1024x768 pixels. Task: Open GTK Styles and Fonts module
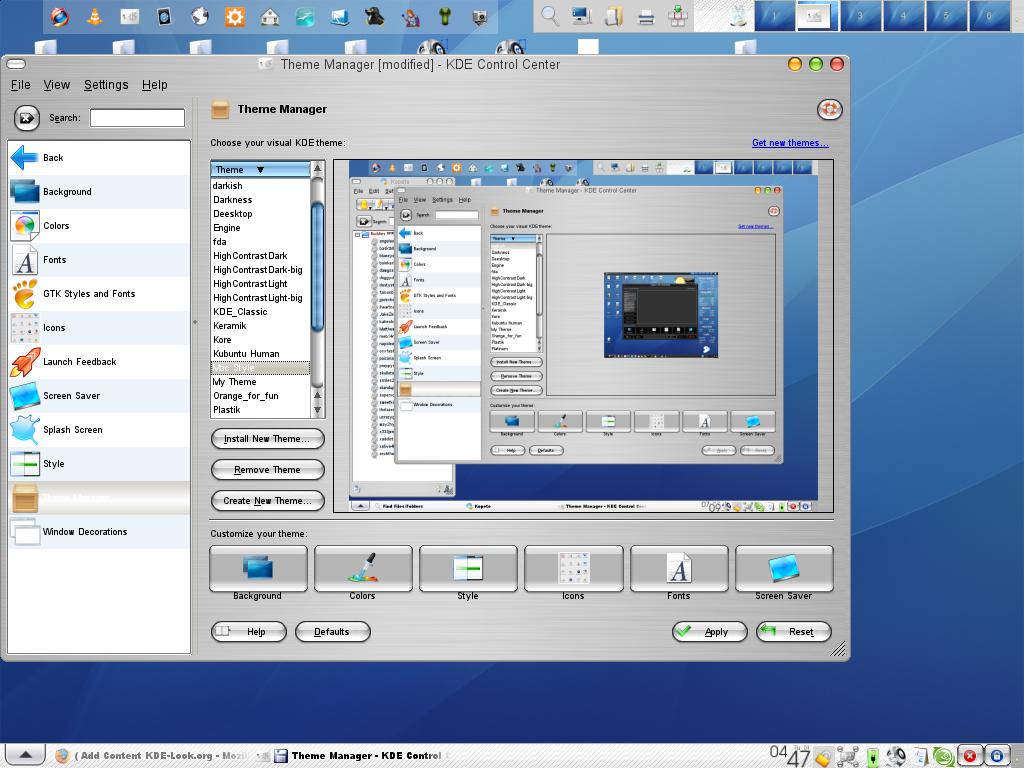click(99, 294)
